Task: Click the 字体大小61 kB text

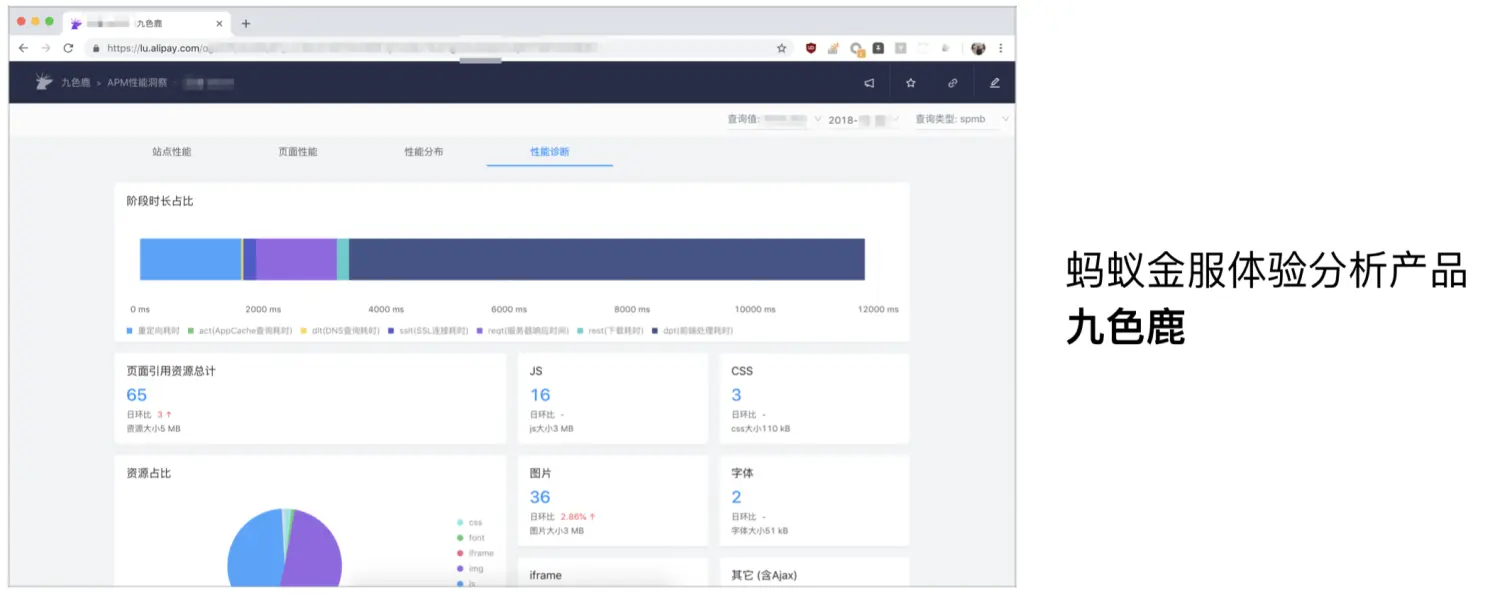Action: [x=759, y=531]
